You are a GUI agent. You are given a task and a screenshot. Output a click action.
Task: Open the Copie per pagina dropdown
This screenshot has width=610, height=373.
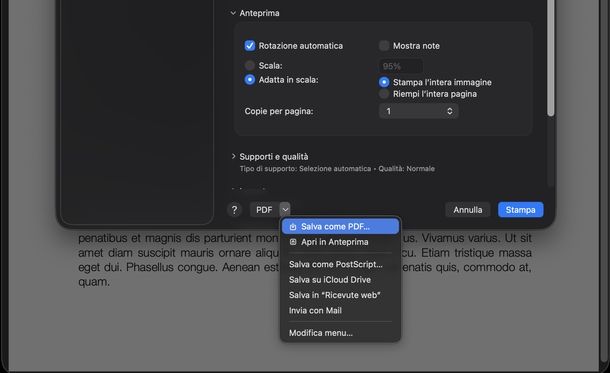(419, 111)
